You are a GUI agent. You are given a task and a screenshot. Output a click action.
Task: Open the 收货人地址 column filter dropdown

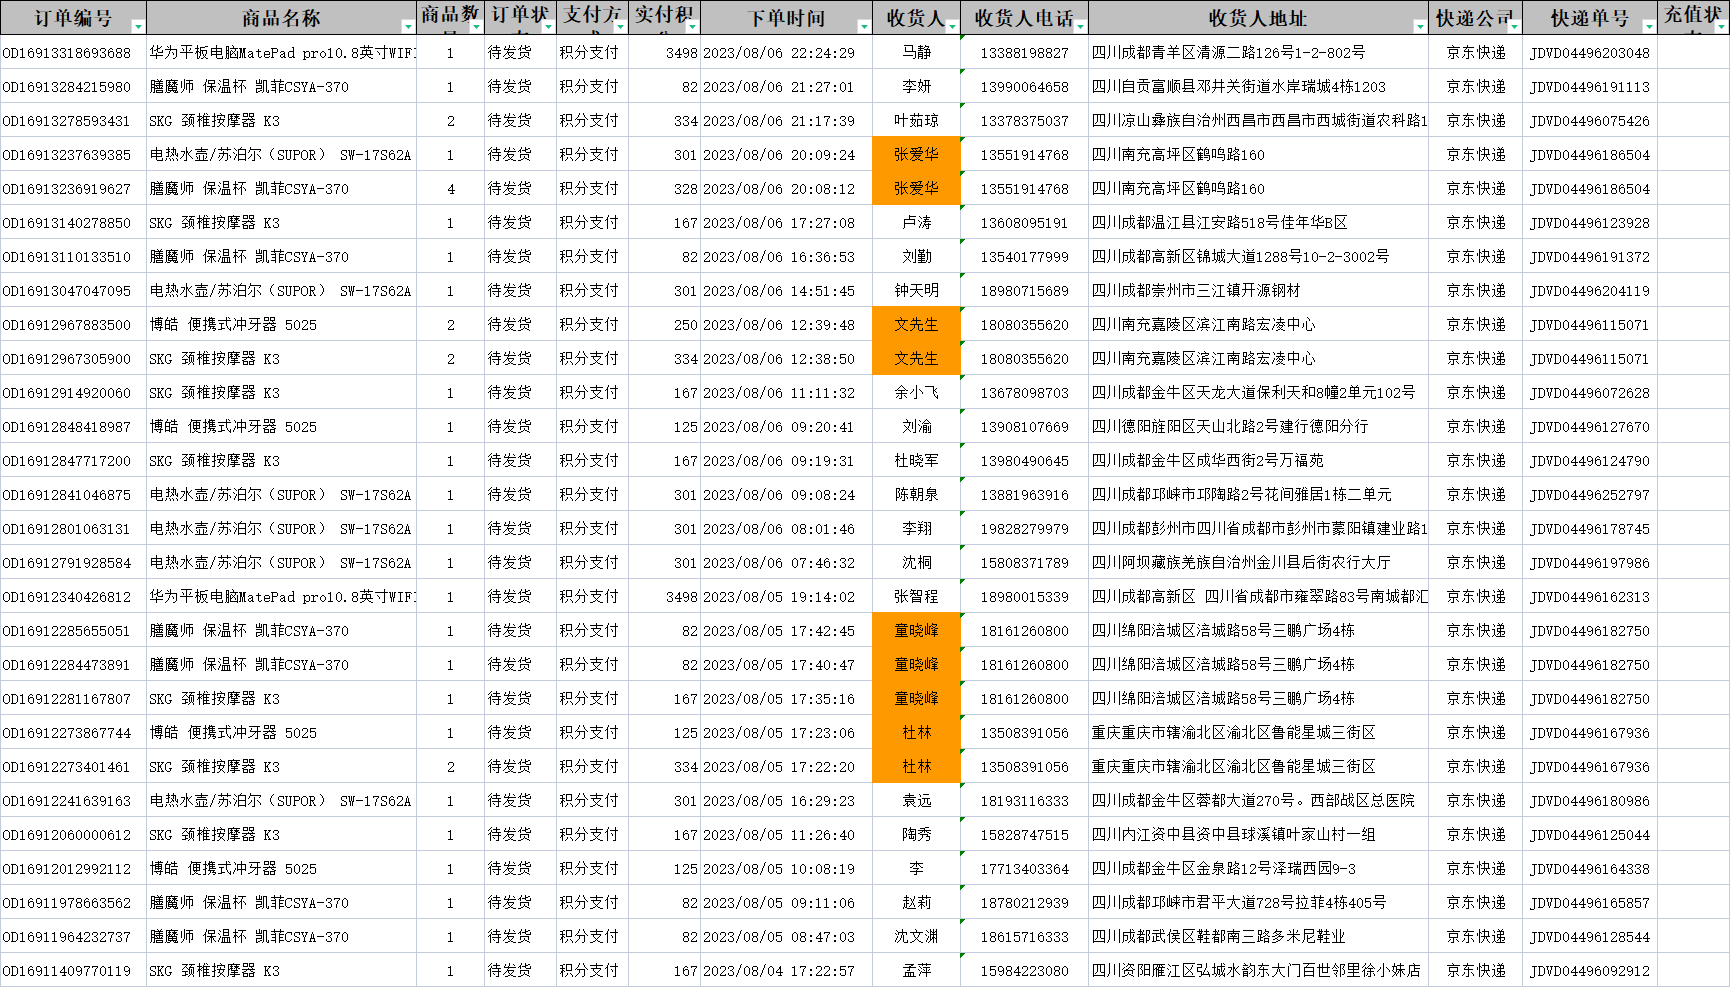pyautogui.click(x=1420, y=27)
